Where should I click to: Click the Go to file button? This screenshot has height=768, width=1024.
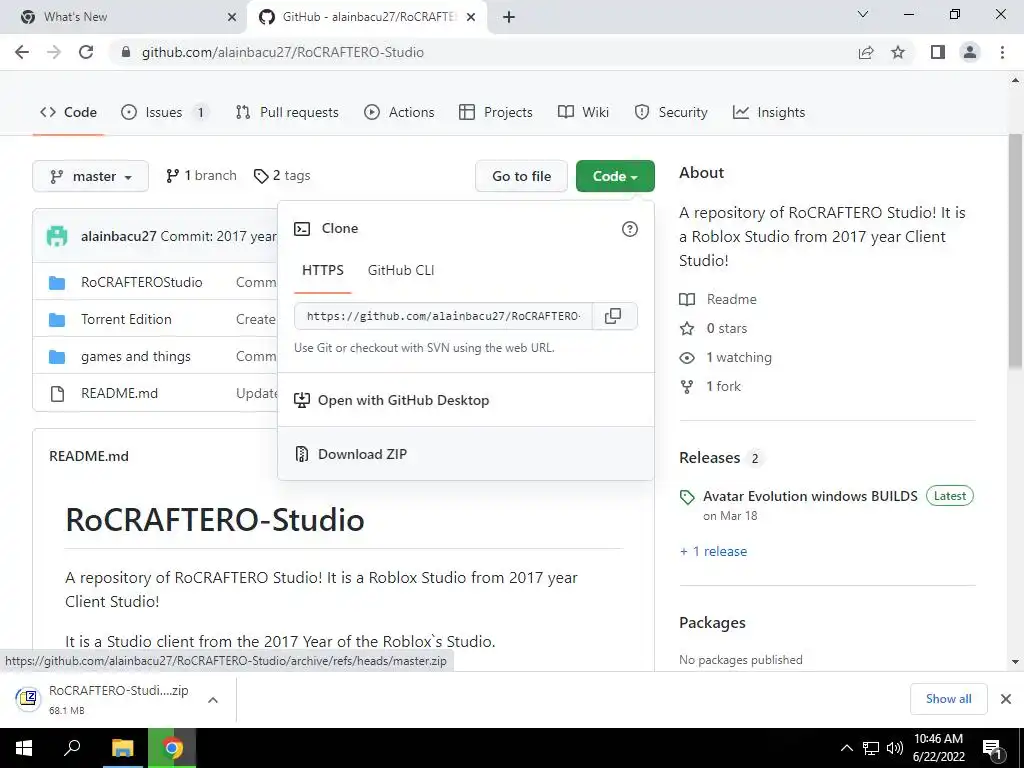(521, 176)
